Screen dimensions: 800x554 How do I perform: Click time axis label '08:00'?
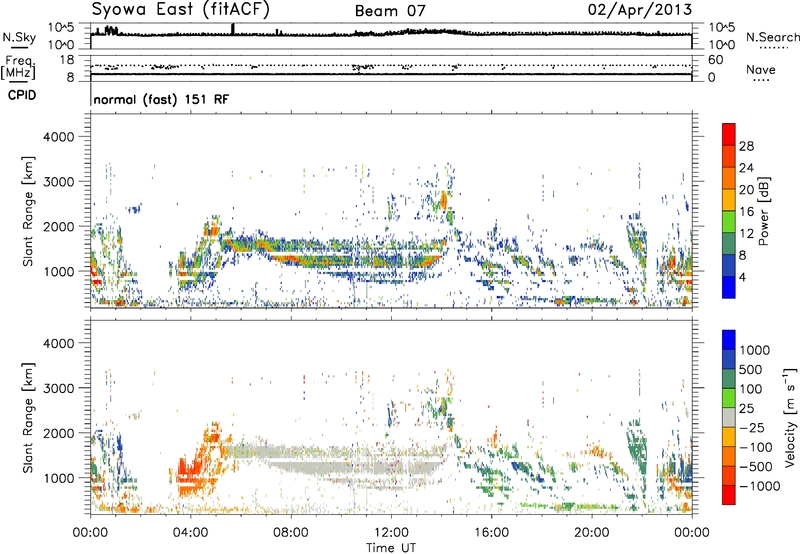click(x=290, y=533)
